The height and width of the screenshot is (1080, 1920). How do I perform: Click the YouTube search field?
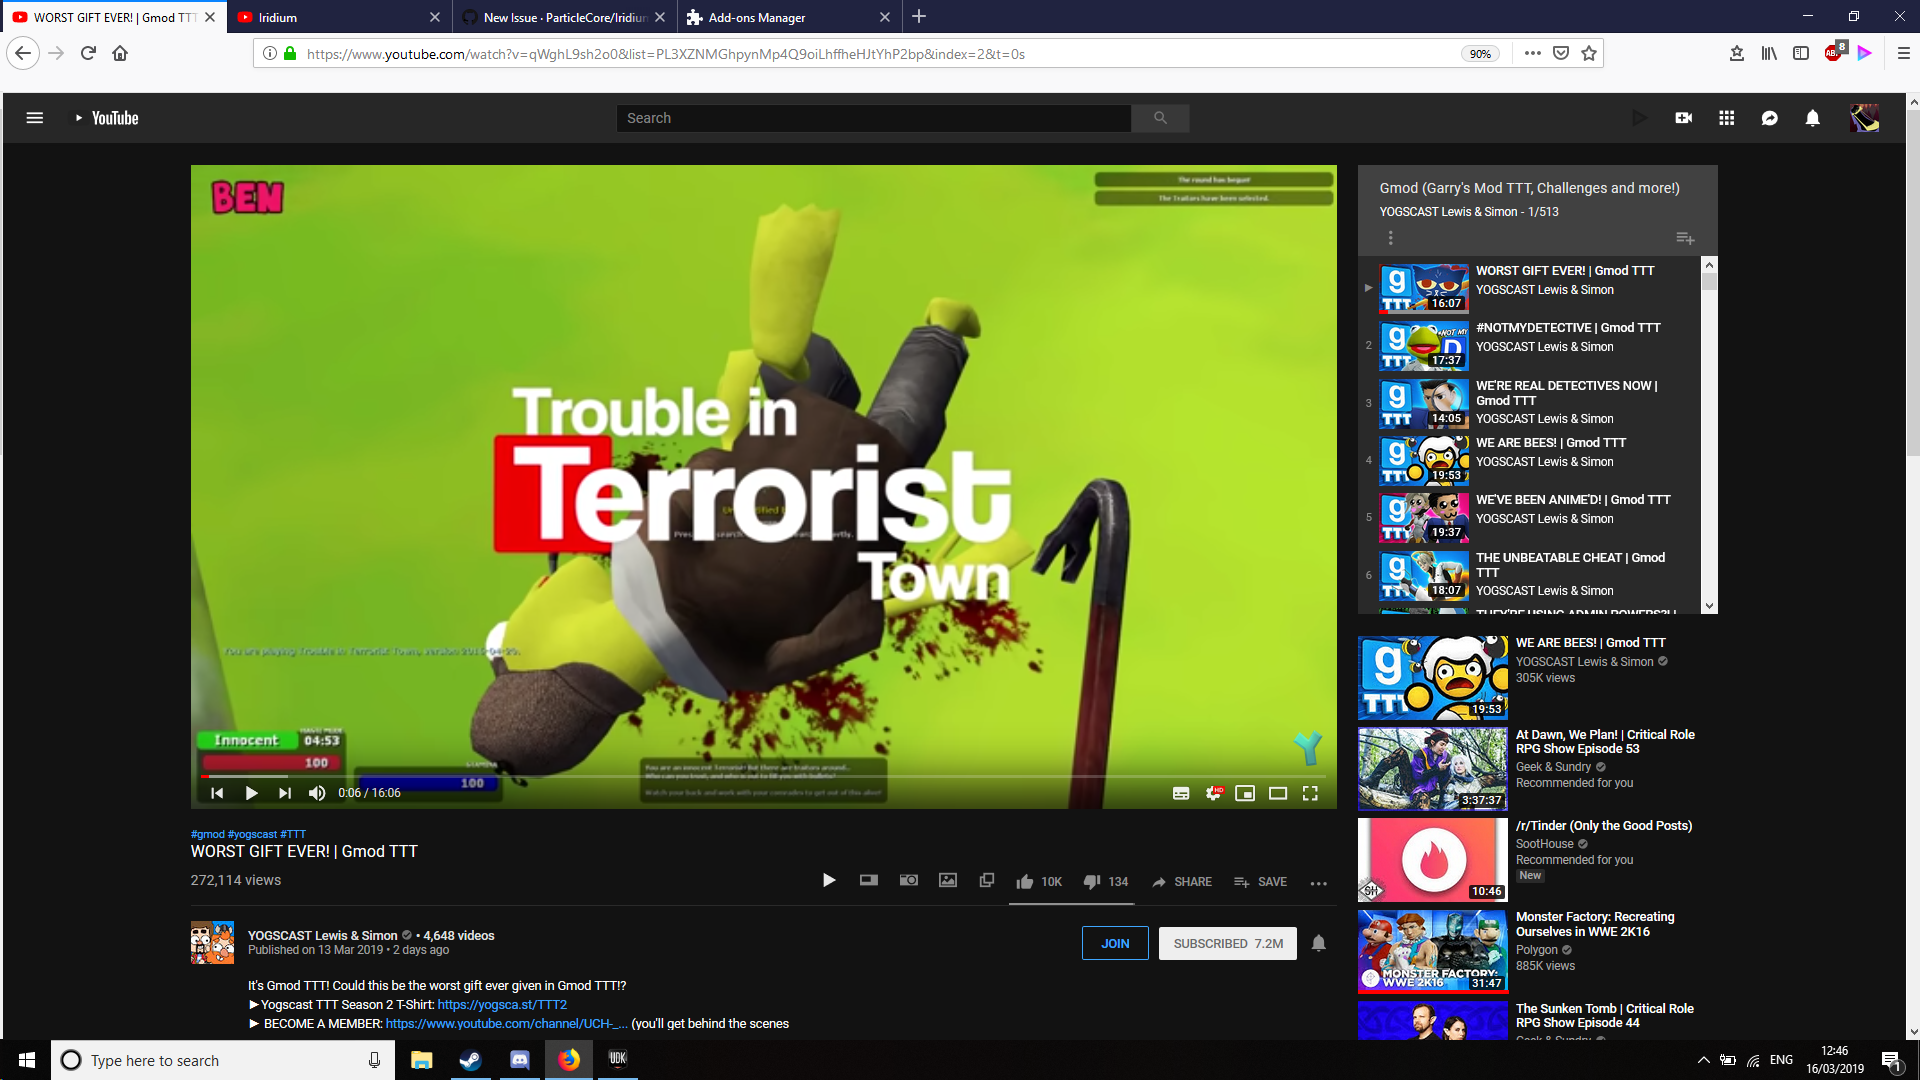[874, 118]
